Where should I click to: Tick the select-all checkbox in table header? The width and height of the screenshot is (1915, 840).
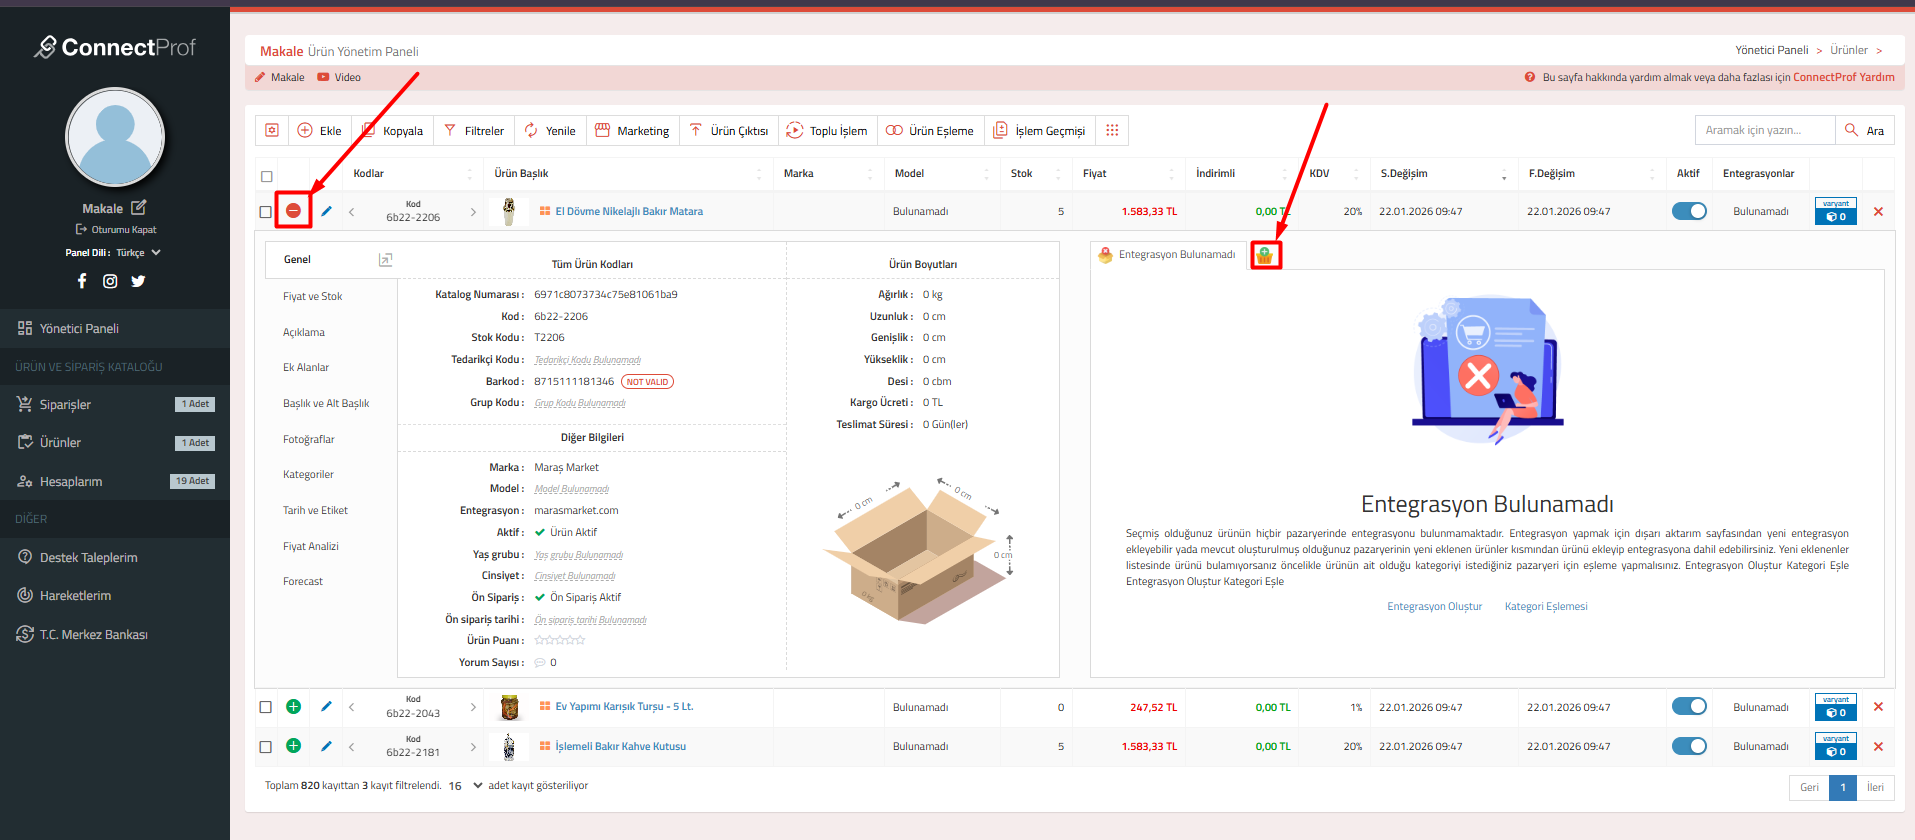(266, 176)
